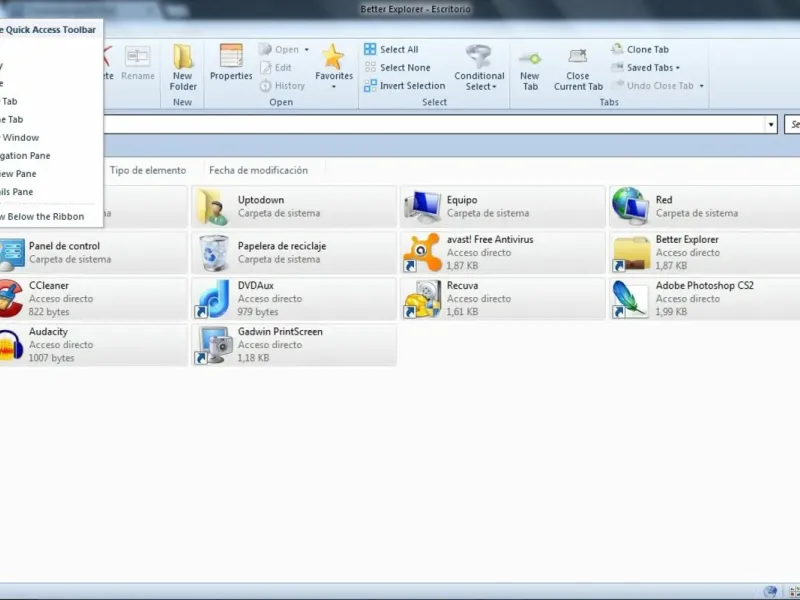800x600 pixels.
Task: Click Select None in ribbon
Action: 397,67
